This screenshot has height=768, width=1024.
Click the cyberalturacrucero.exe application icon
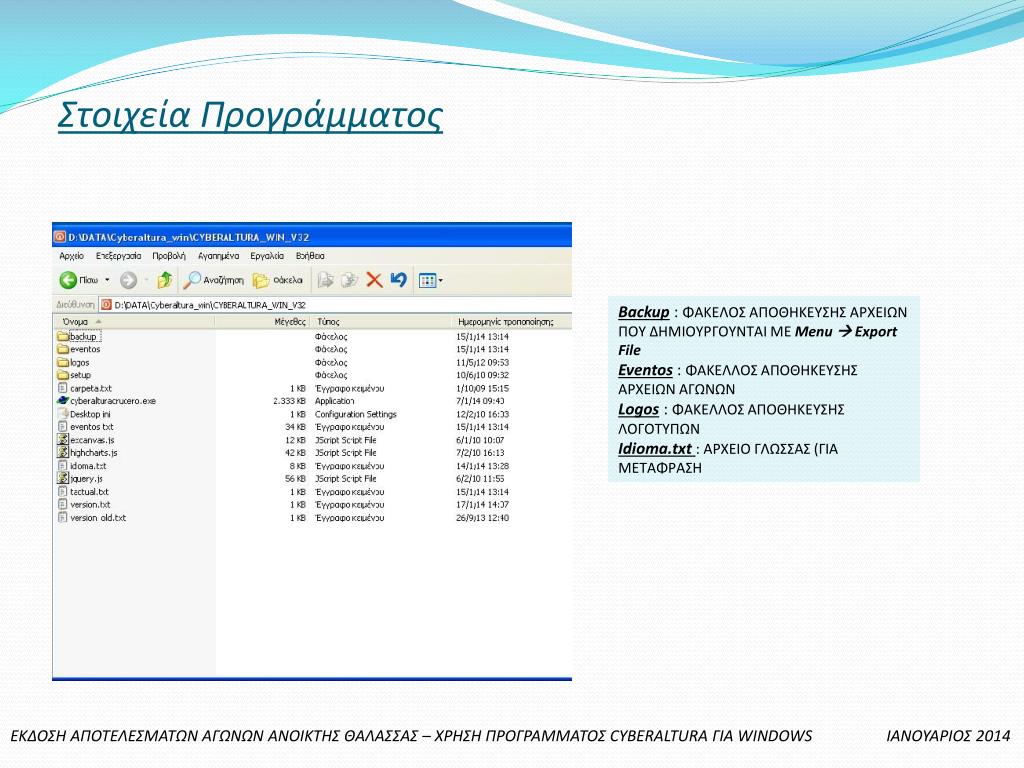coord(63,401)
